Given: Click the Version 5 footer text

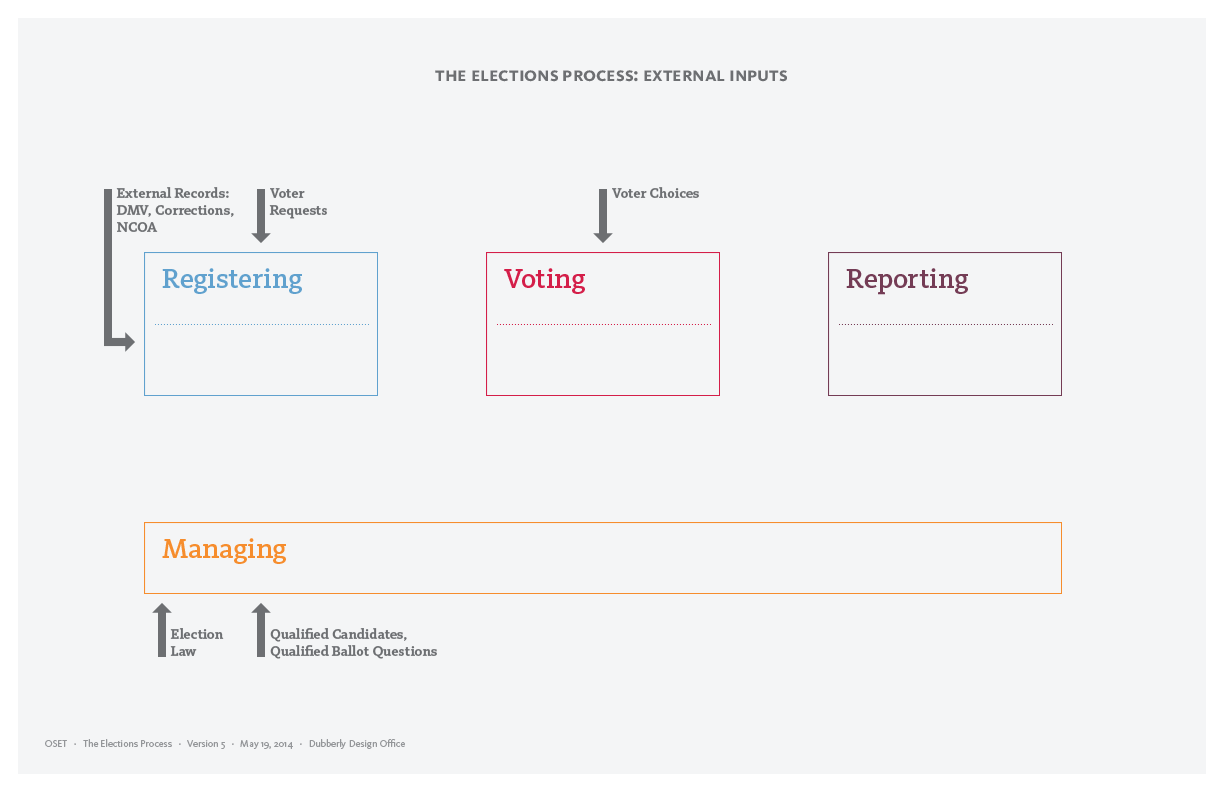Looking at the screenshot, I should (x=206, y=744).
